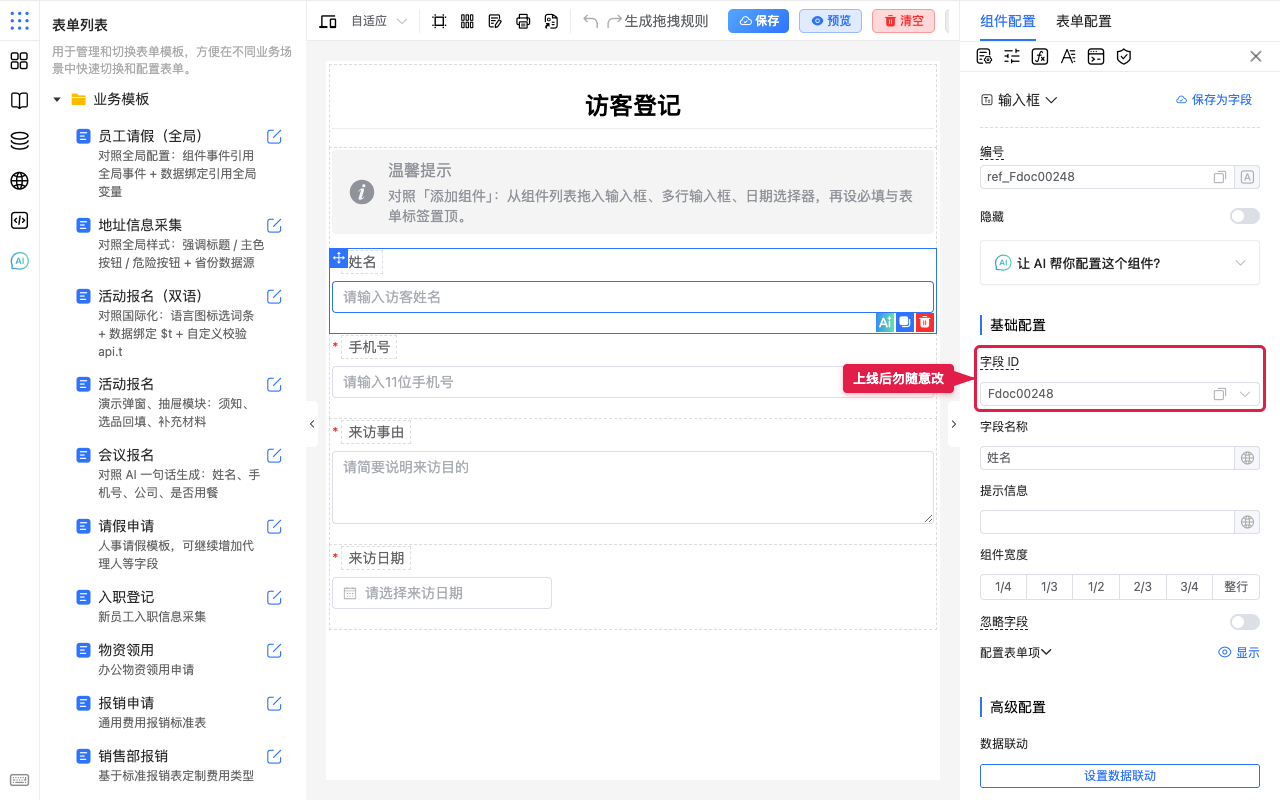Image resolution: width=1280 pixels, height=800 pixels.
Task: Open the shield validation icon in config panel
Action: [x=1124, y=56]
